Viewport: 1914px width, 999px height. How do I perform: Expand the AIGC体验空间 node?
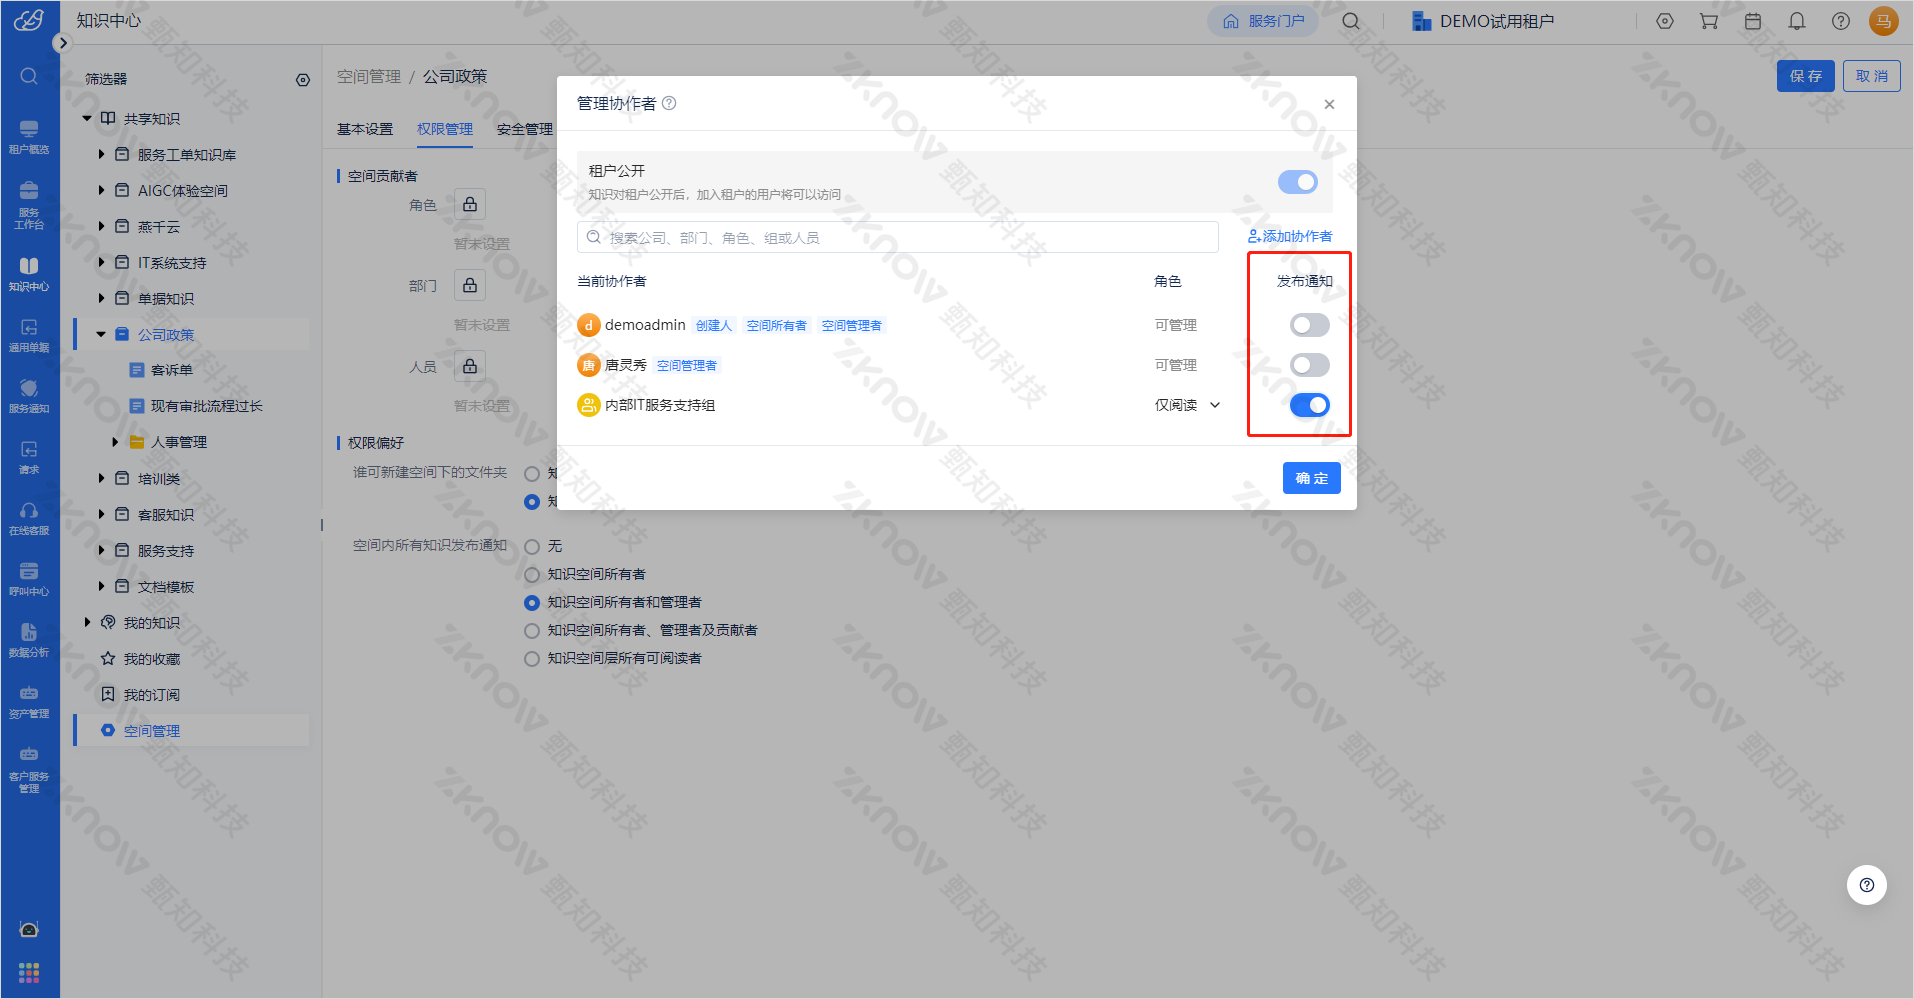coord(101,191)
